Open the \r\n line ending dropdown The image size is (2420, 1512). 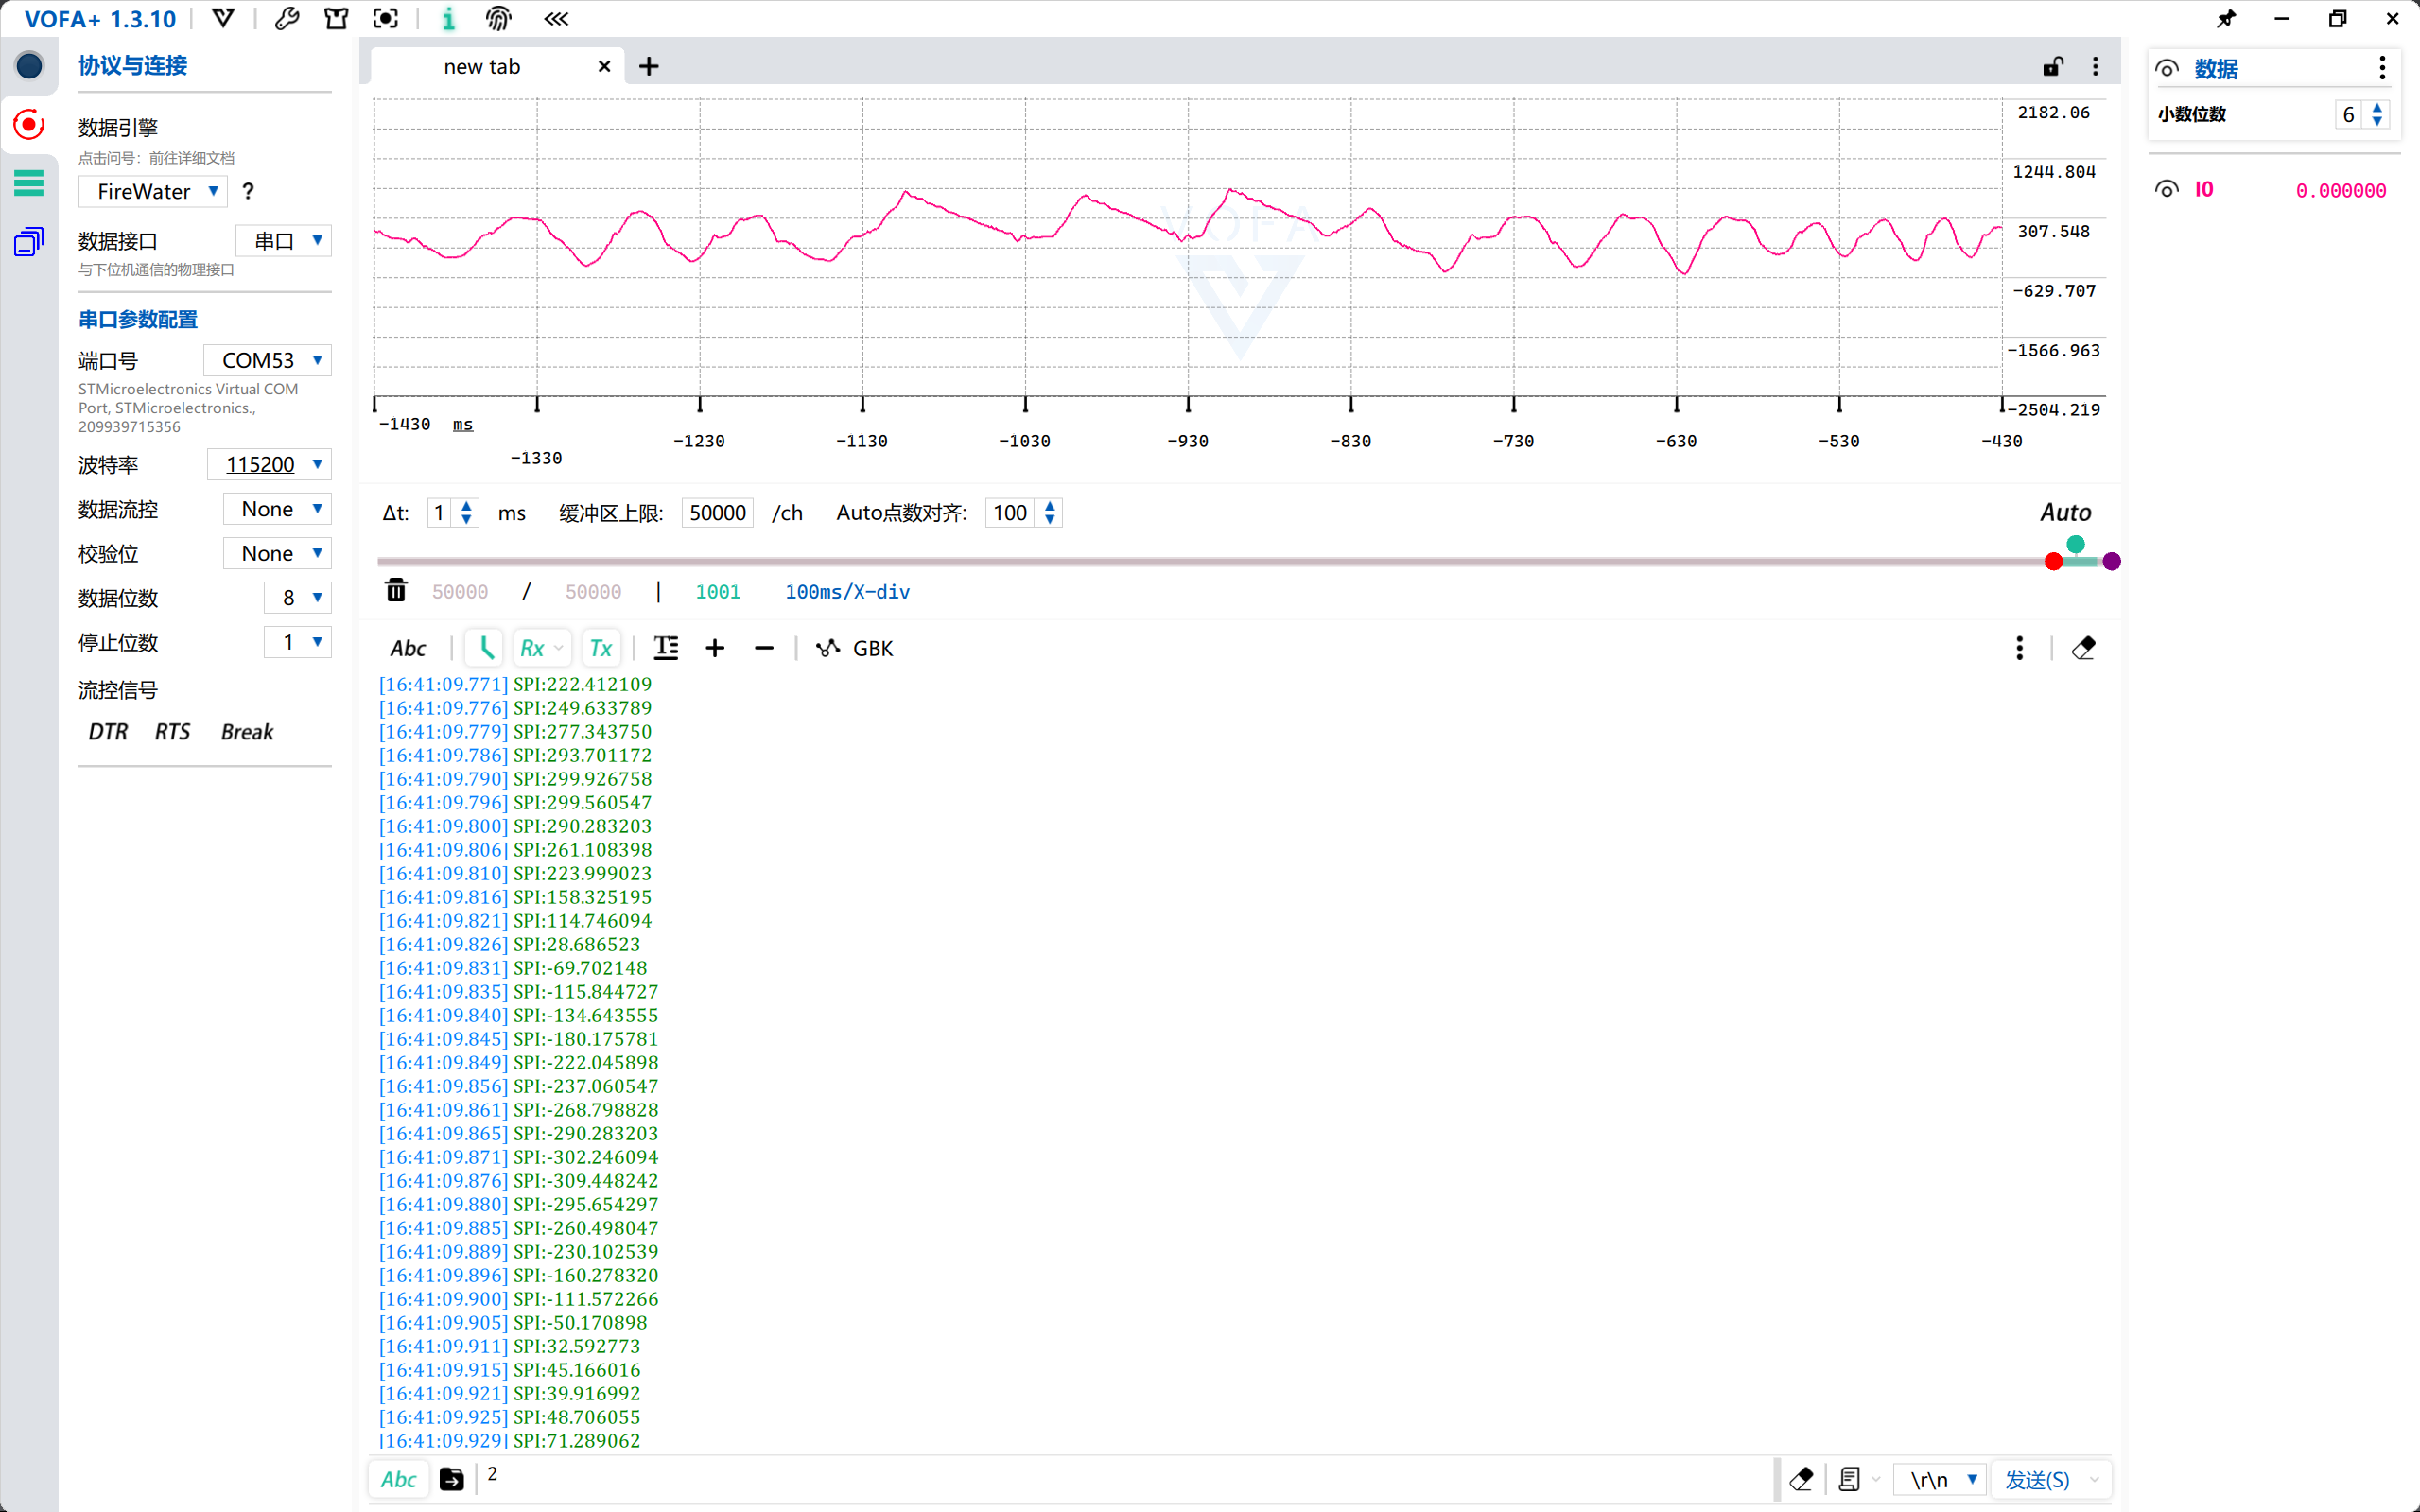click(1939, 1479)
